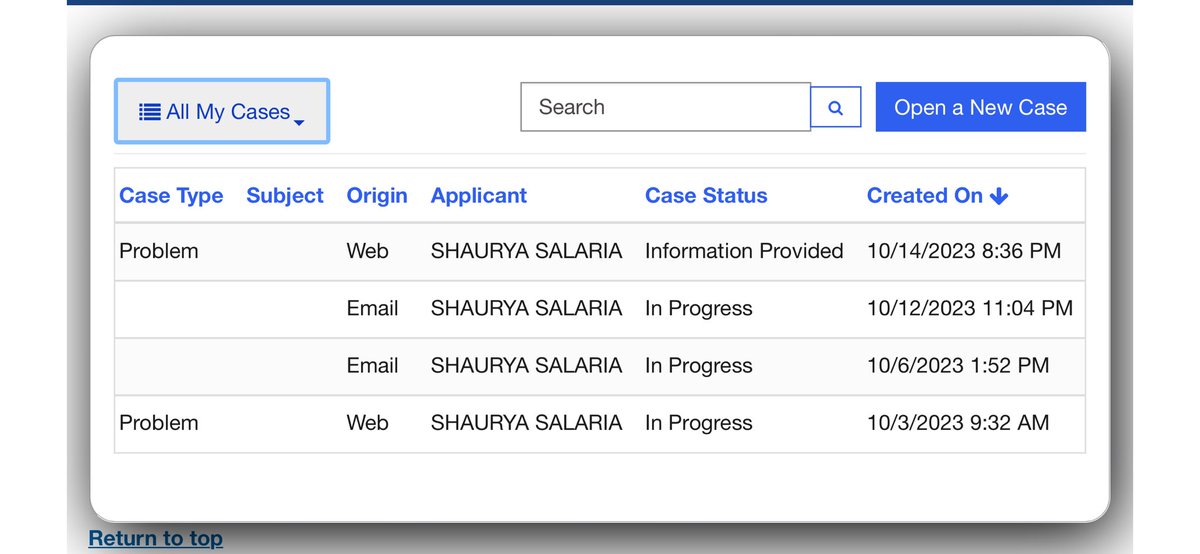
Task: Sort by Origin column header
Action: (377, 196)
